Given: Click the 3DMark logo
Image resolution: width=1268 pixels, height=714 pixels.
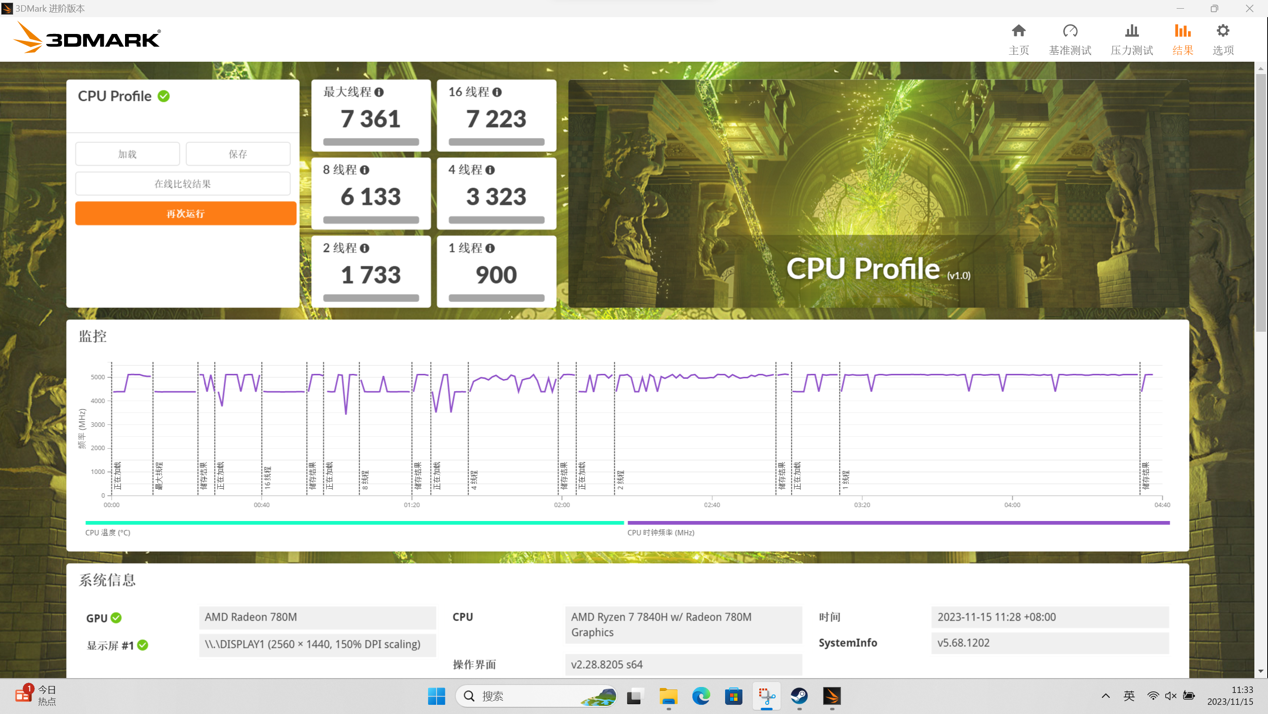Looking at the screenshot, I should coord(87,39).
